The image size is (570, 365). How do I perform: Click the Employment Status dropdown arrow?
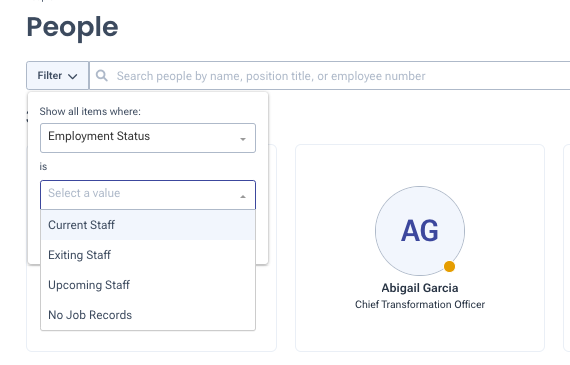243,139
